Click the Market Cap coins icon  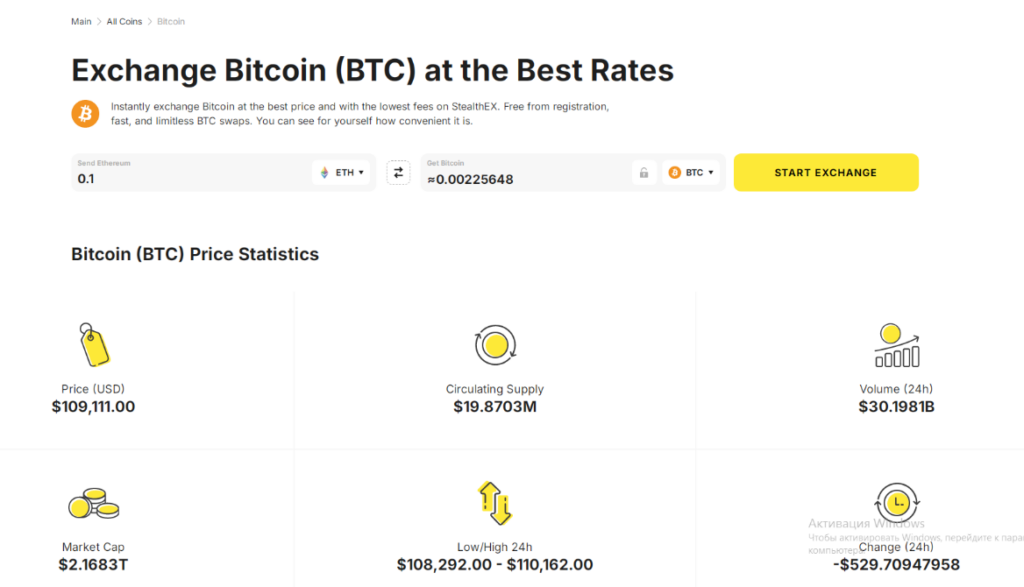(x=94, y=503)
